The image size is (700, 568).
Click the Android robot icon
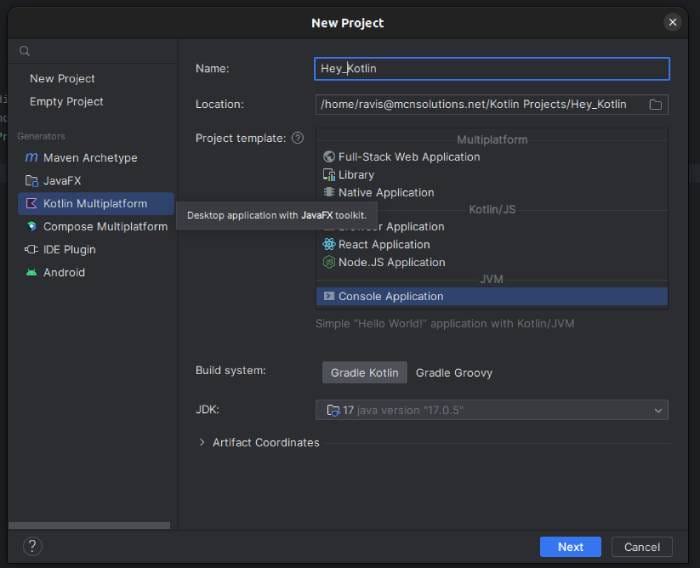click(31, 272)
